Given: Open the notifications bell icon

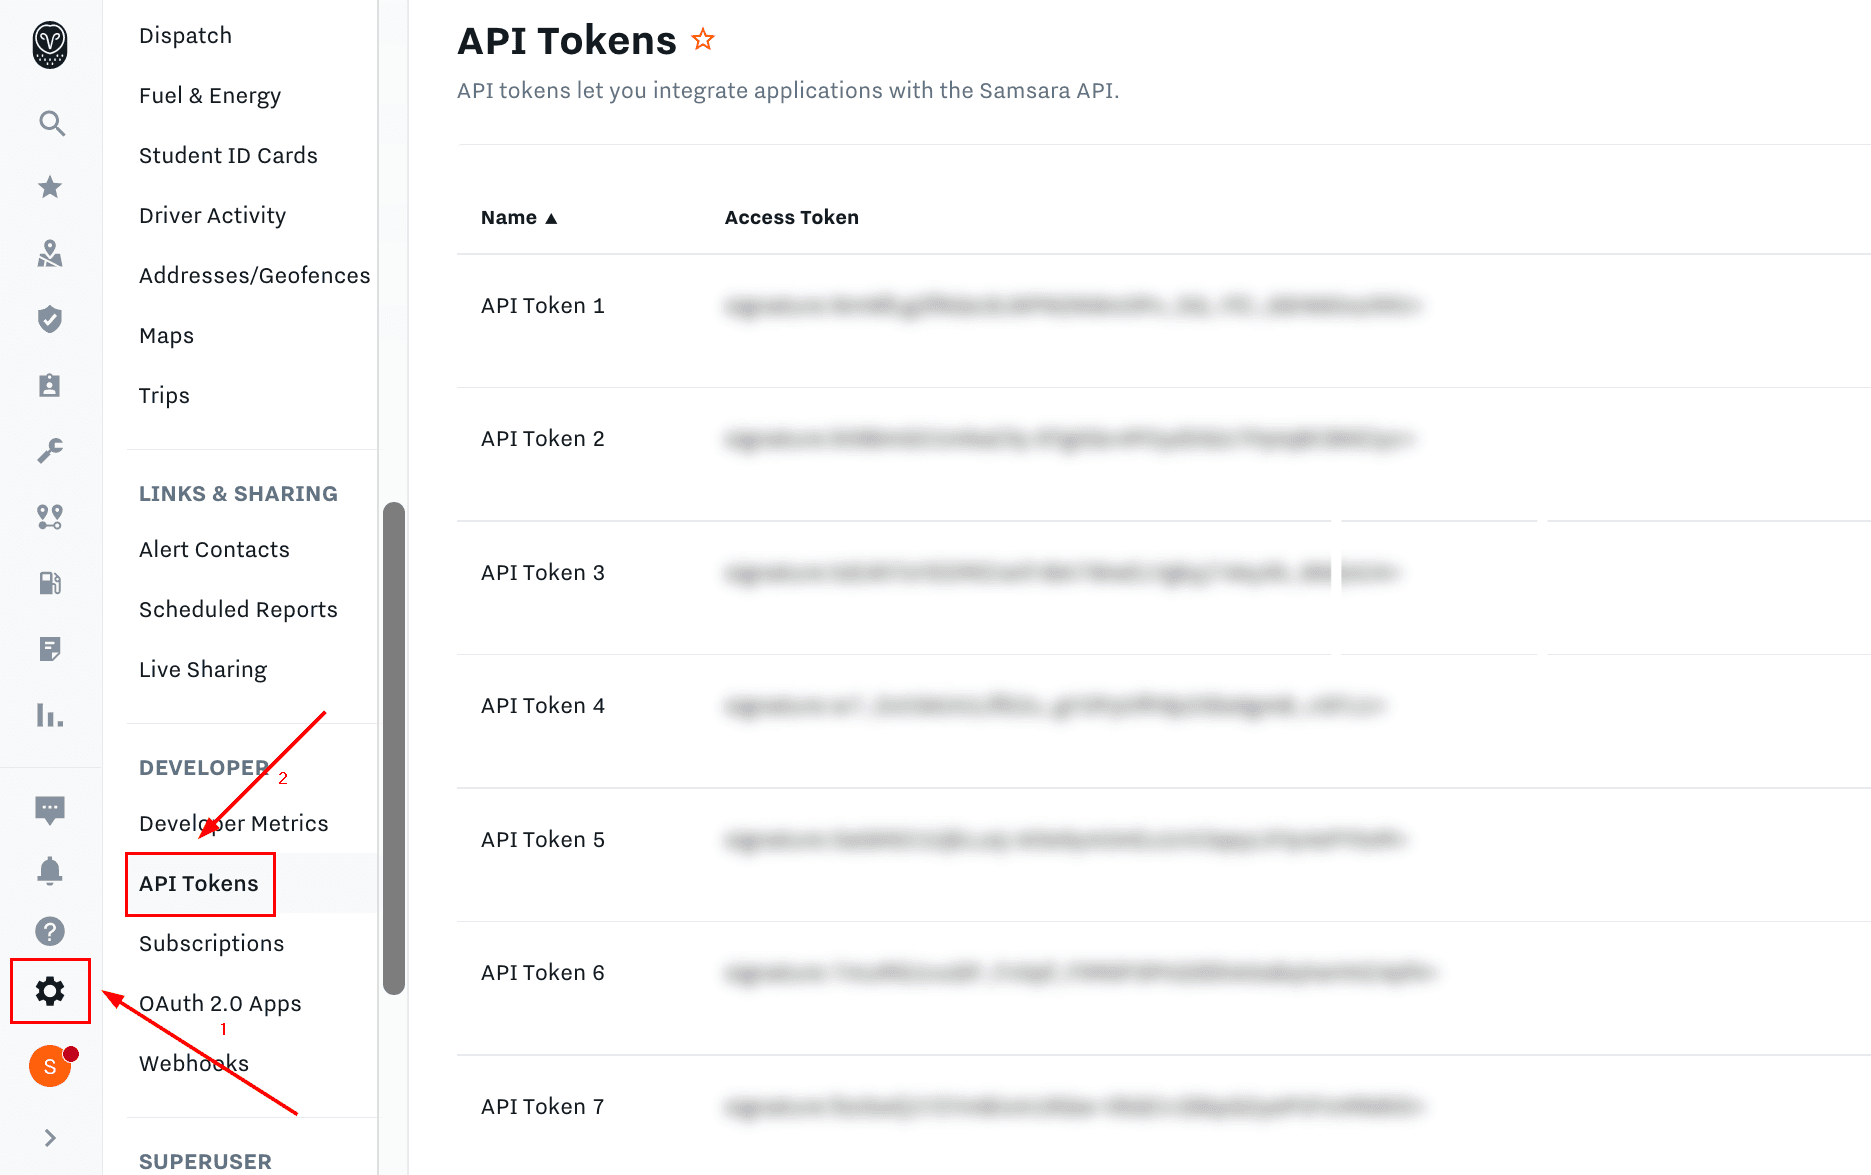Looking at the screenshot, I should [50, 871].
